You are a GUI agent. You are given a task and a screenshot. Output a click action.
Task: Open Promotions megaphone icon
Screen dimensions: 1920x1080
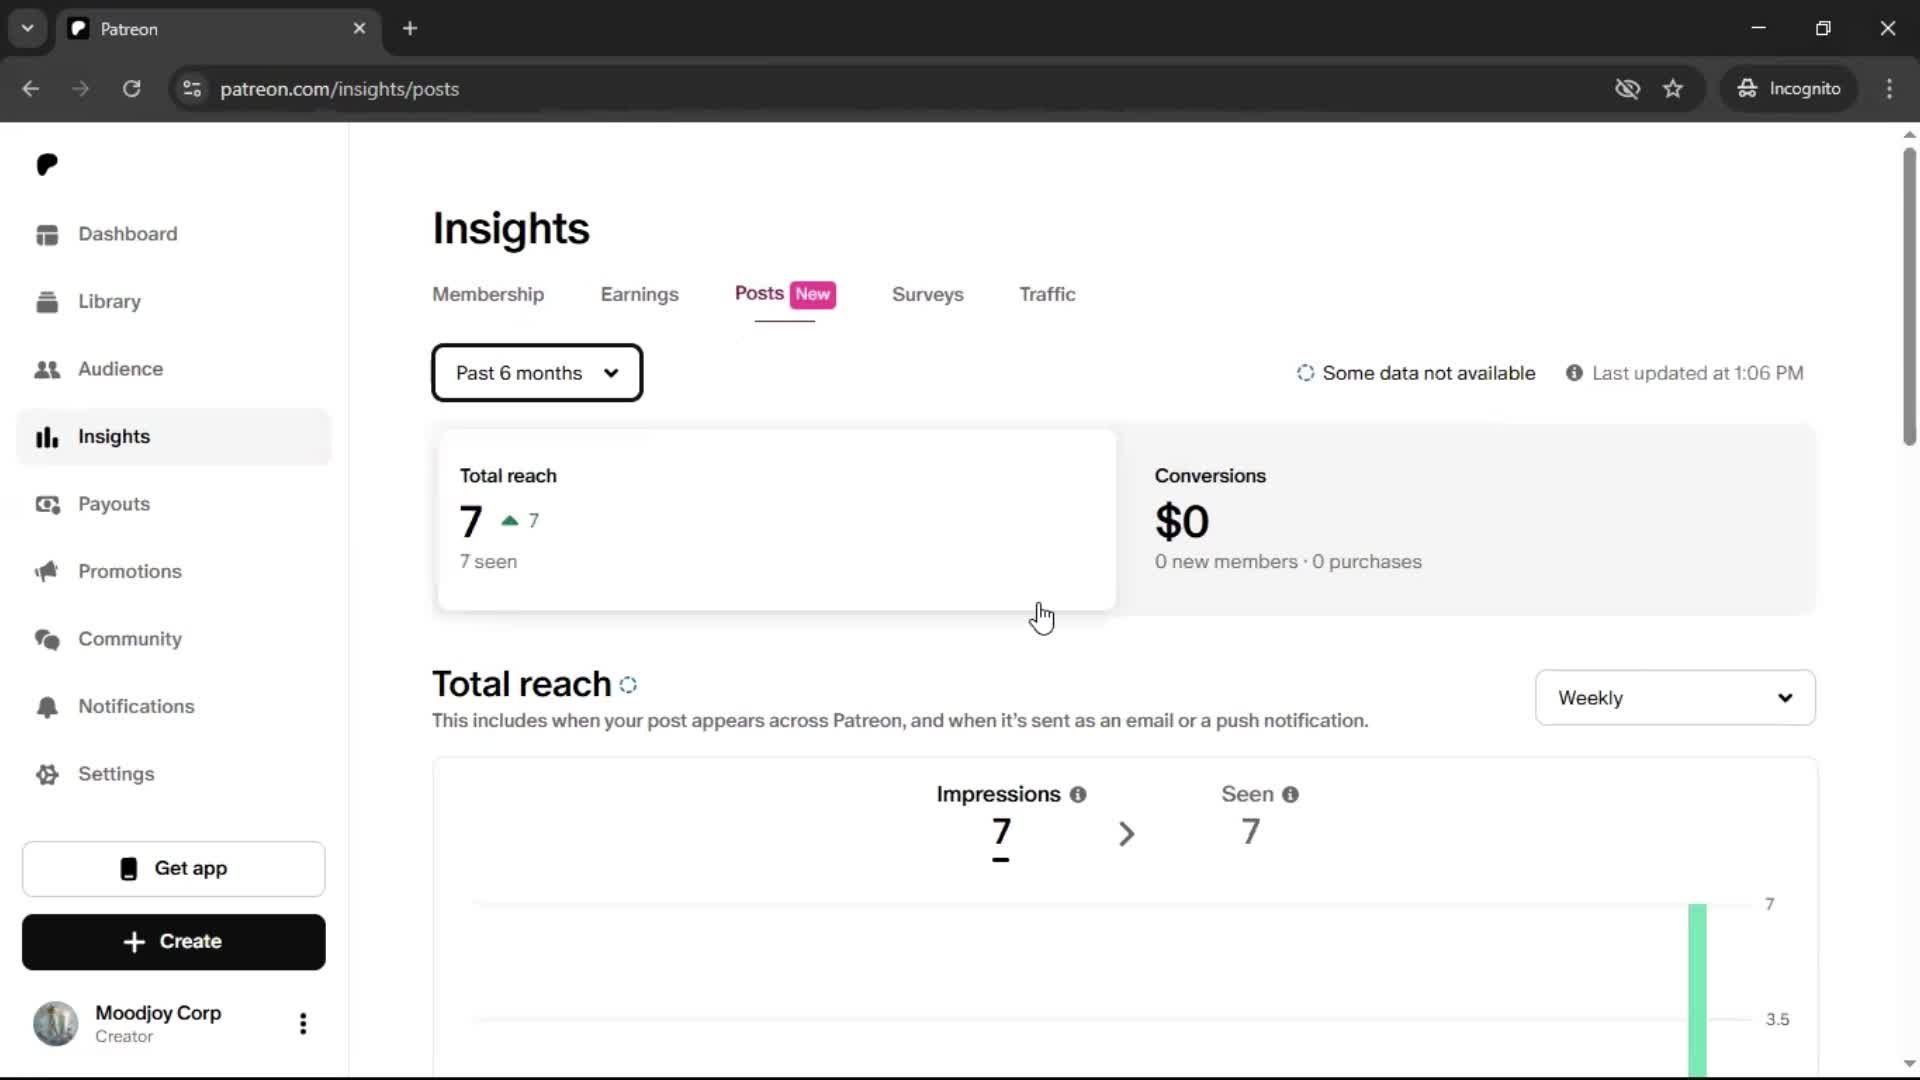point(47,572)
